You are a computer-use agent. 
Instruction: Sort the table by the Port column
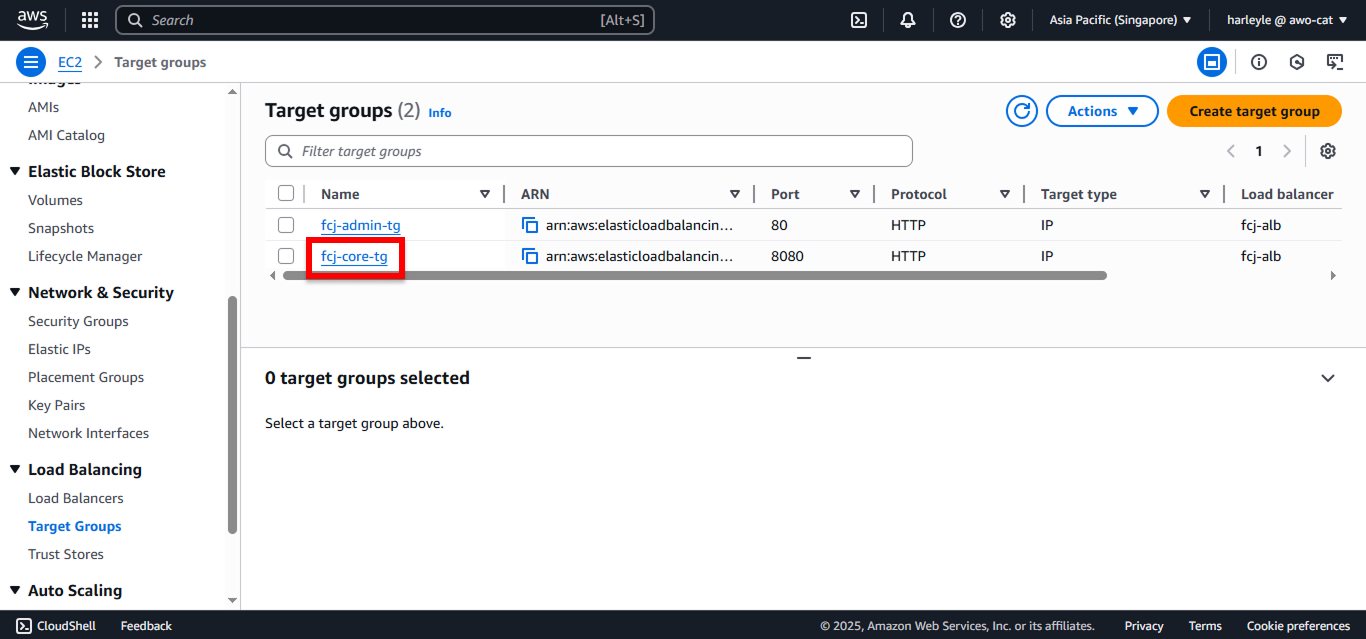pyautogui.click(x=855, y=194)
